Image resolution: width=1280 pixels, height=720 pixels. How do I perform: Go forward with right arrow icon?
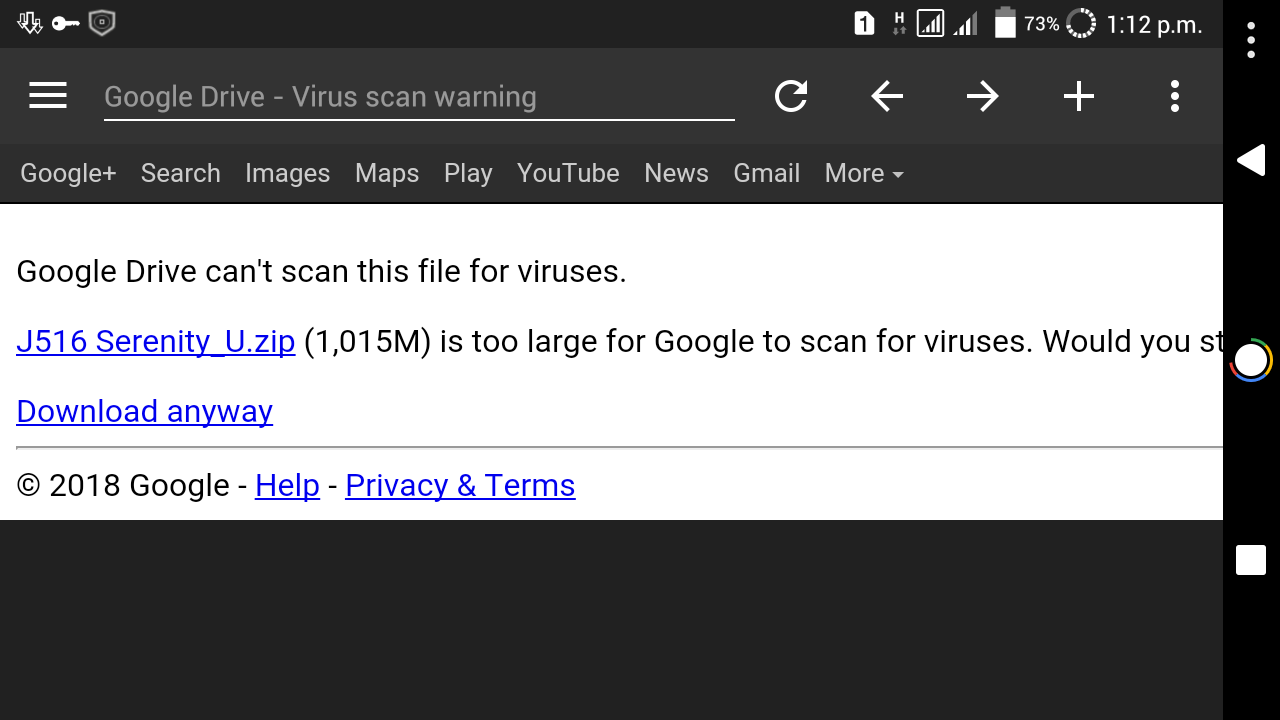[x=983, y=96]
